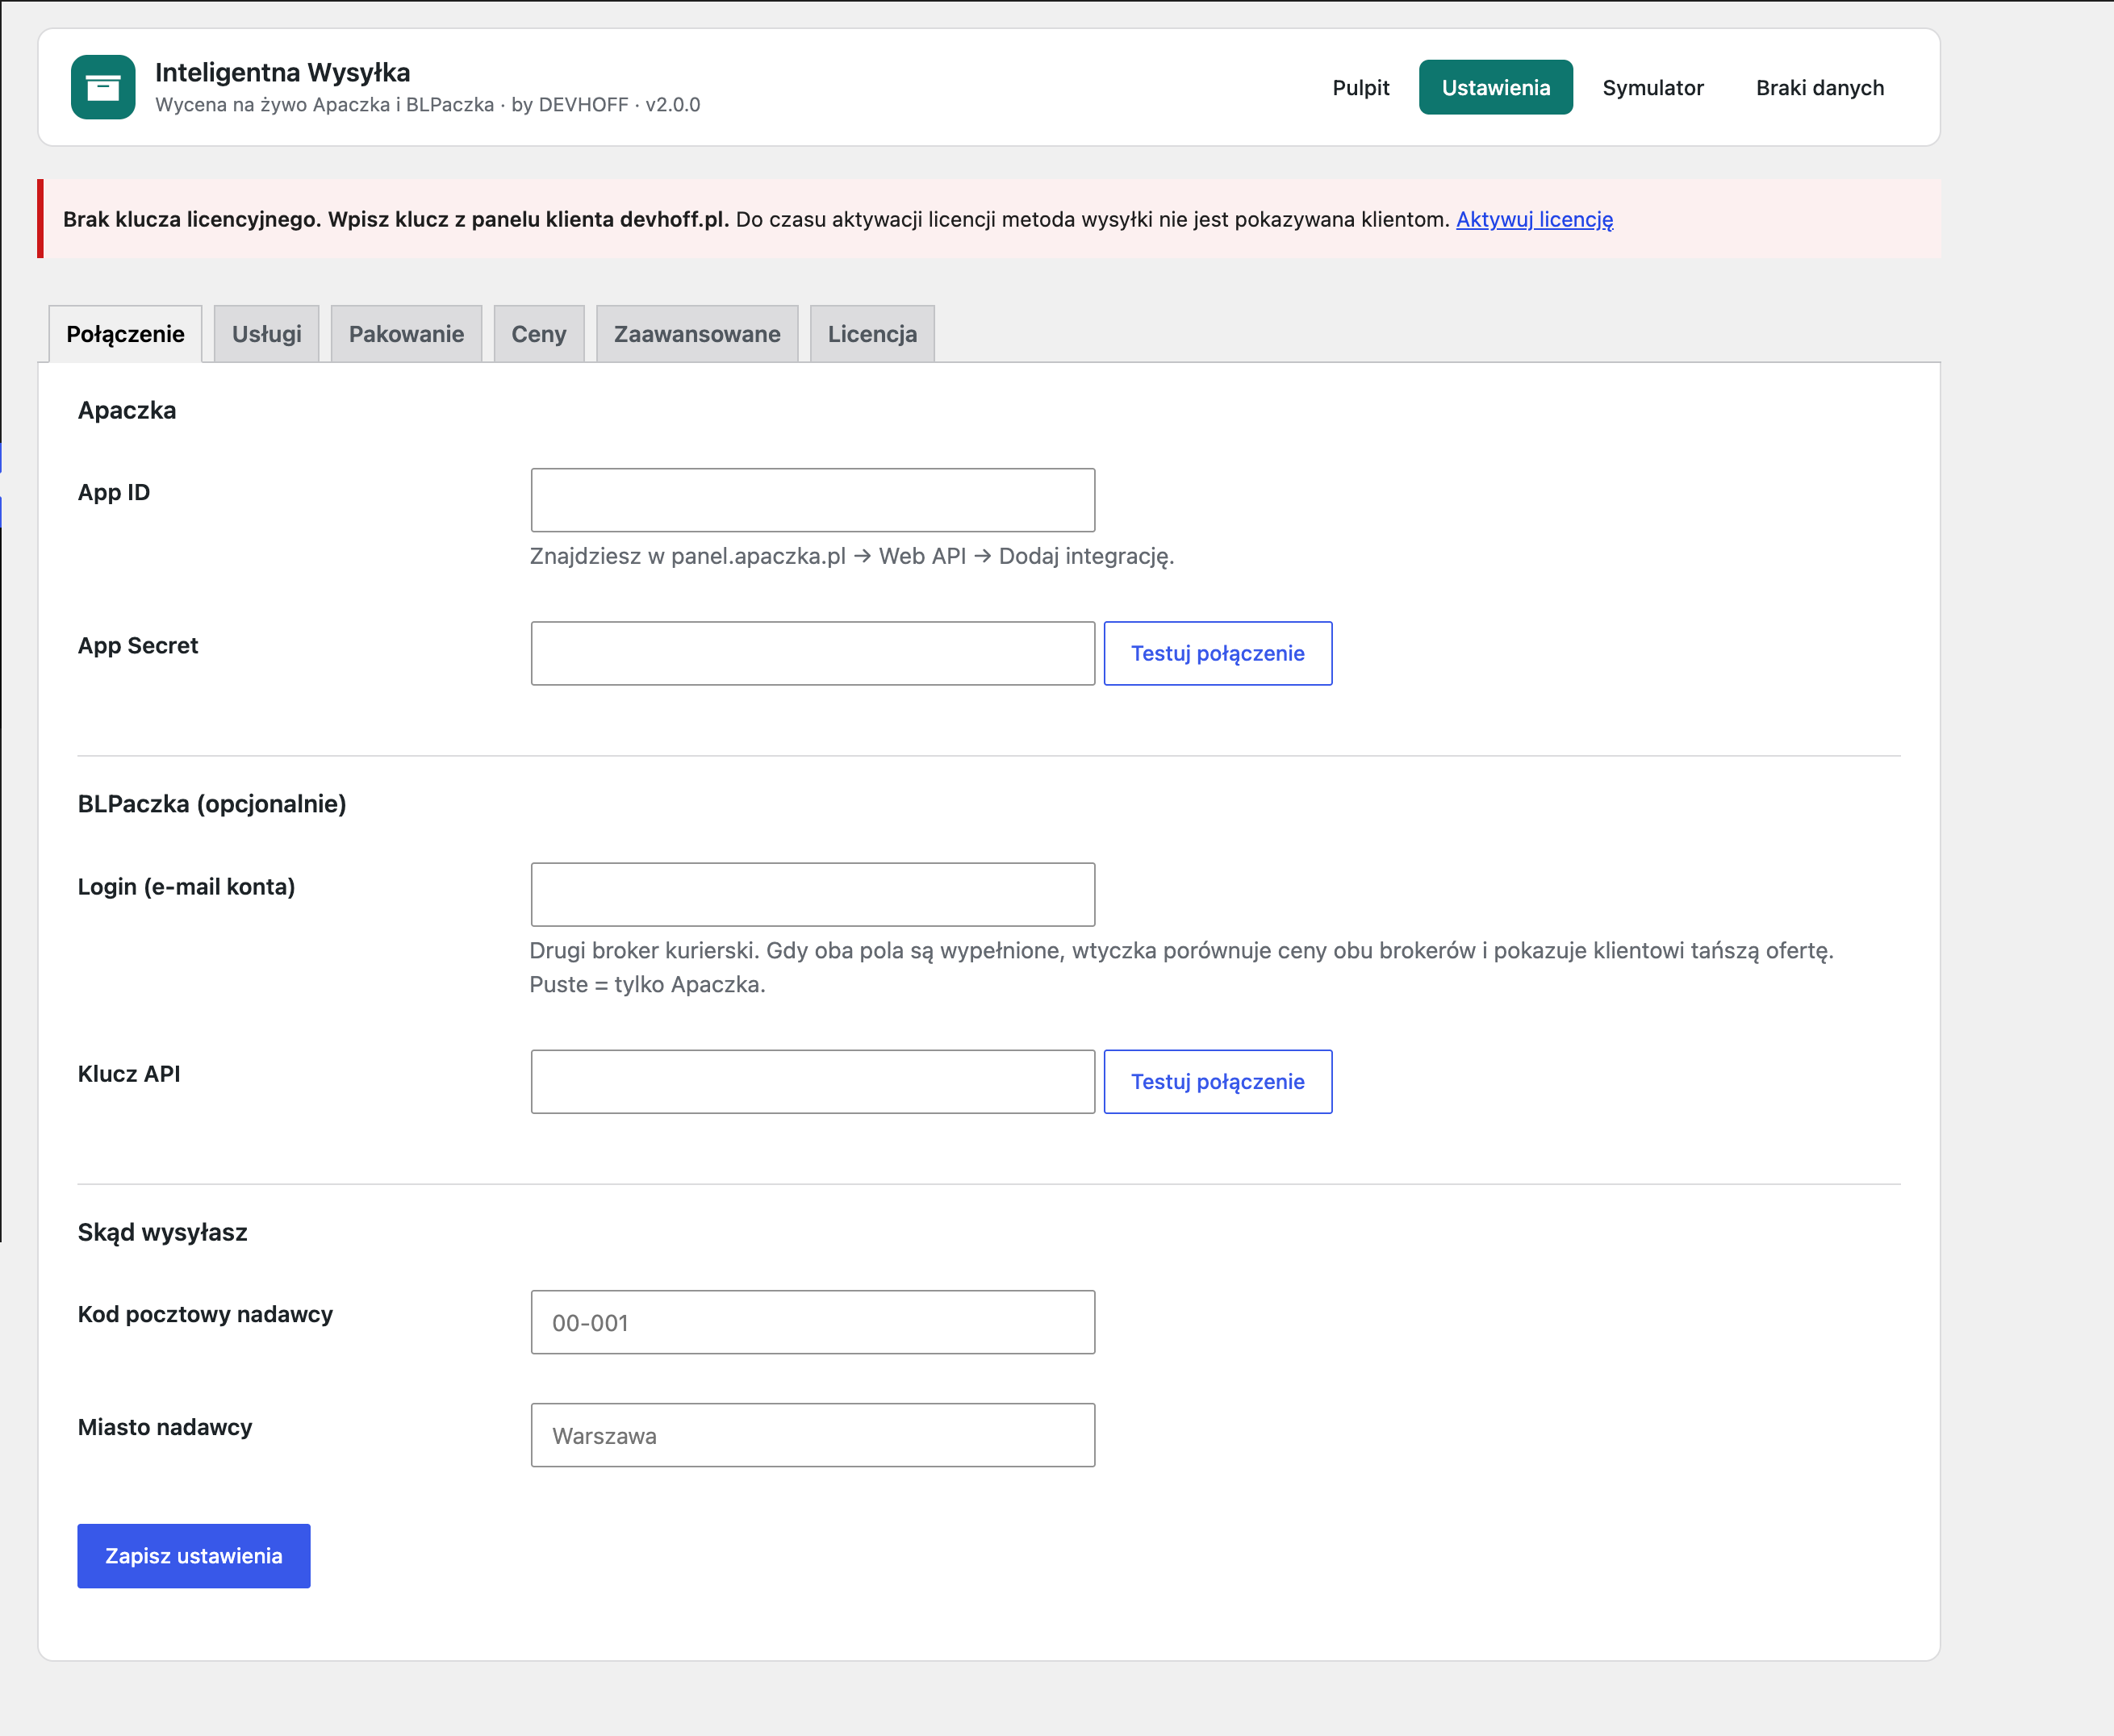Select the Ustawienia navigation button
The width and height of the screenshot is (2114, 1736).
click(x=1495, y=88)
